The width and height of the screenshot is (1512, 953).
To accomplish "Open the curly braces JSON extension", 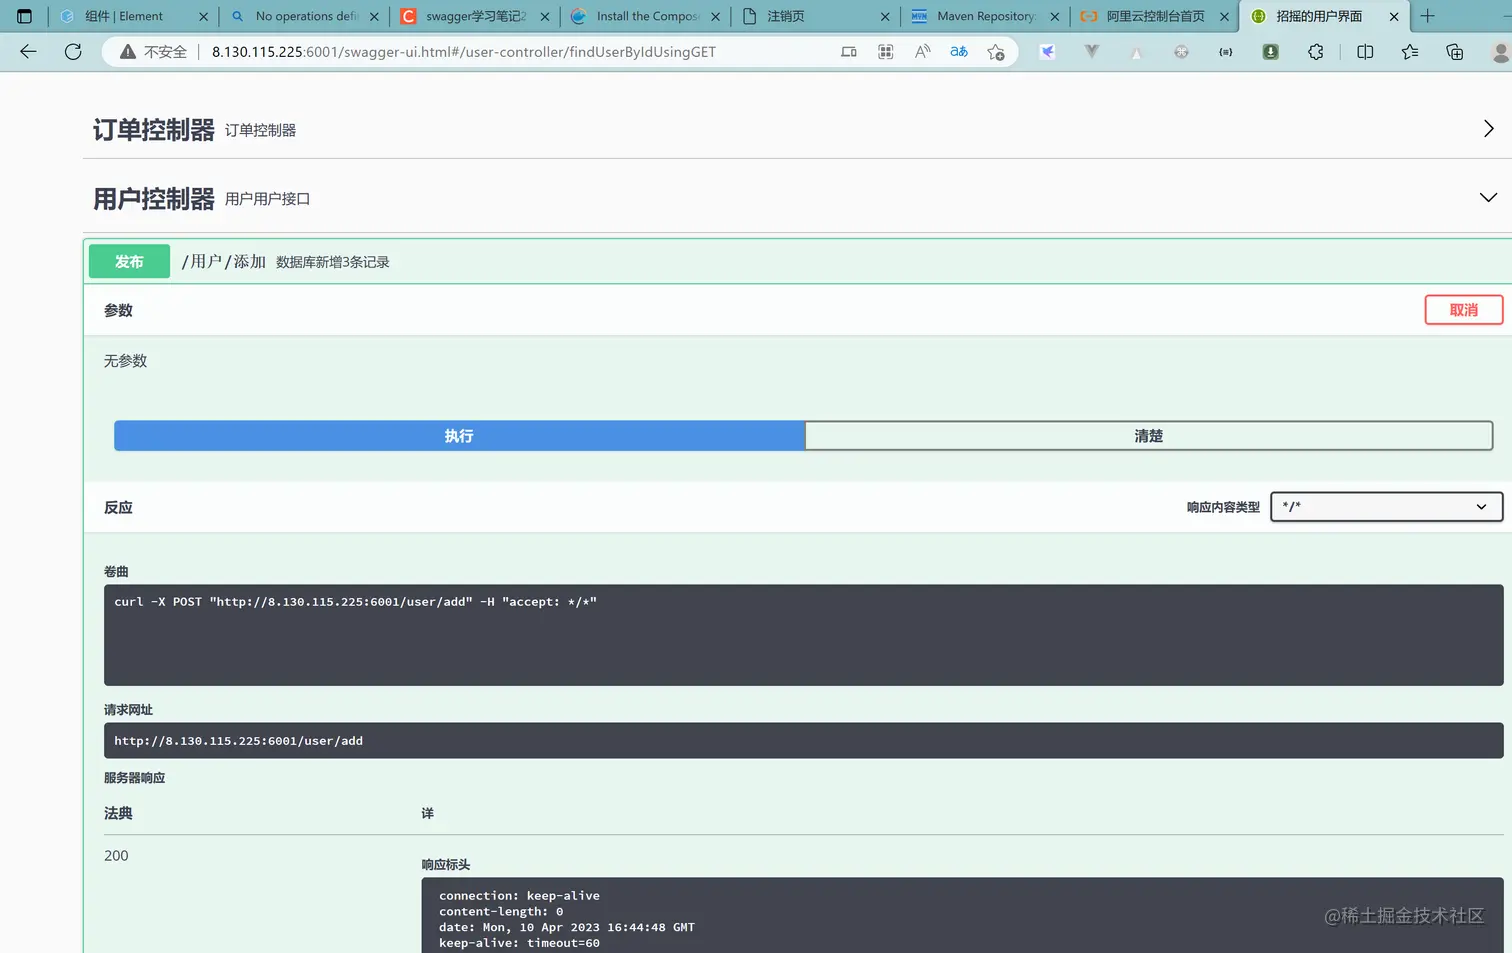I will pos(1226,52).
